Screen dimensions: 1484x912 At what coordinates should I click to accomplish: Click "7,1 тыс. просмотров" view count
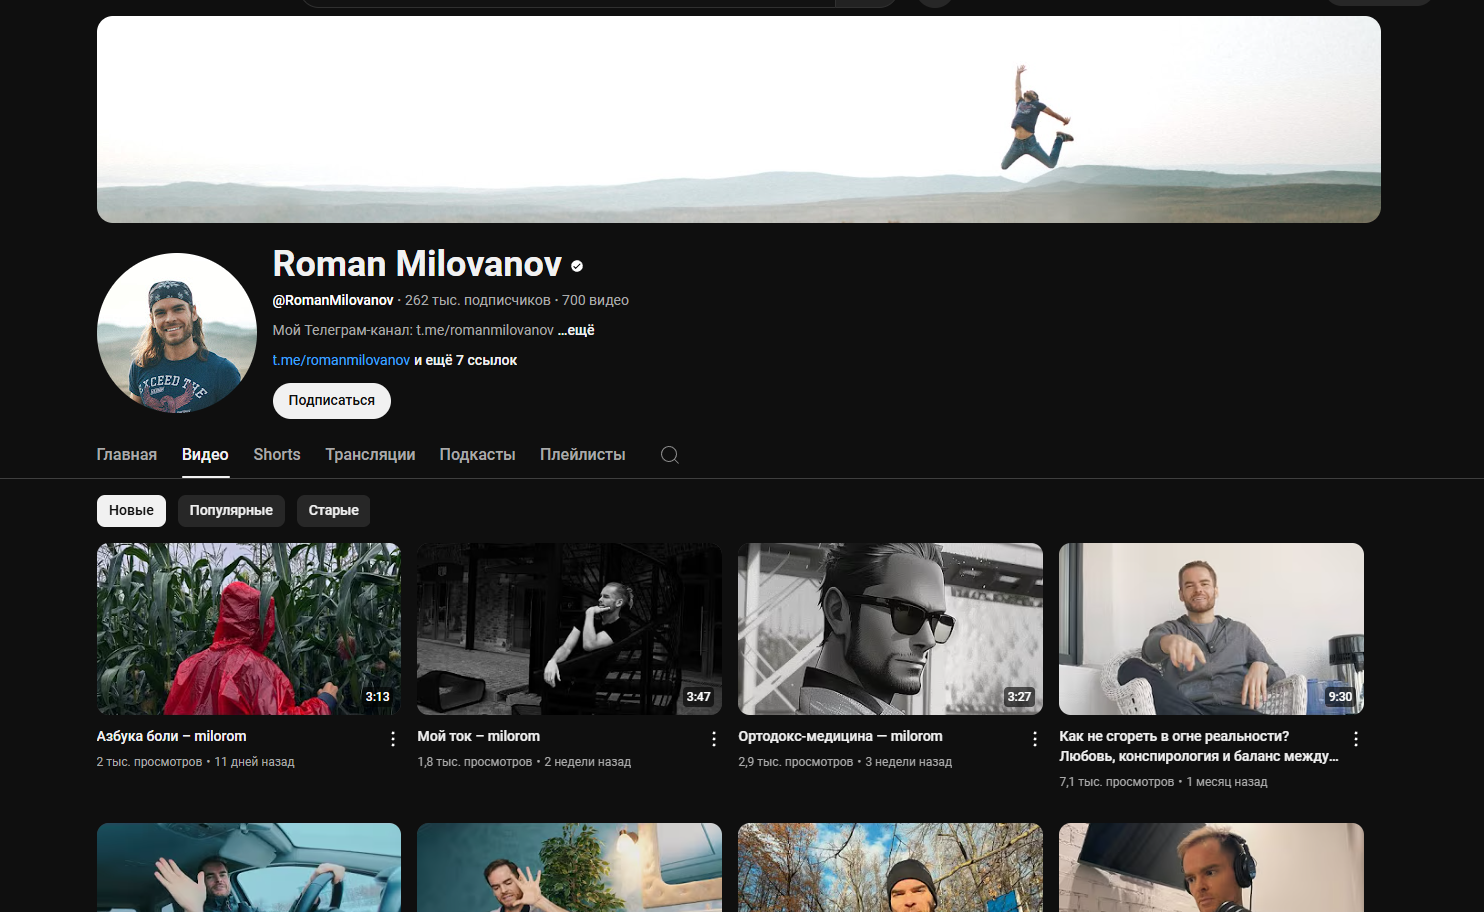point(1117,782)
